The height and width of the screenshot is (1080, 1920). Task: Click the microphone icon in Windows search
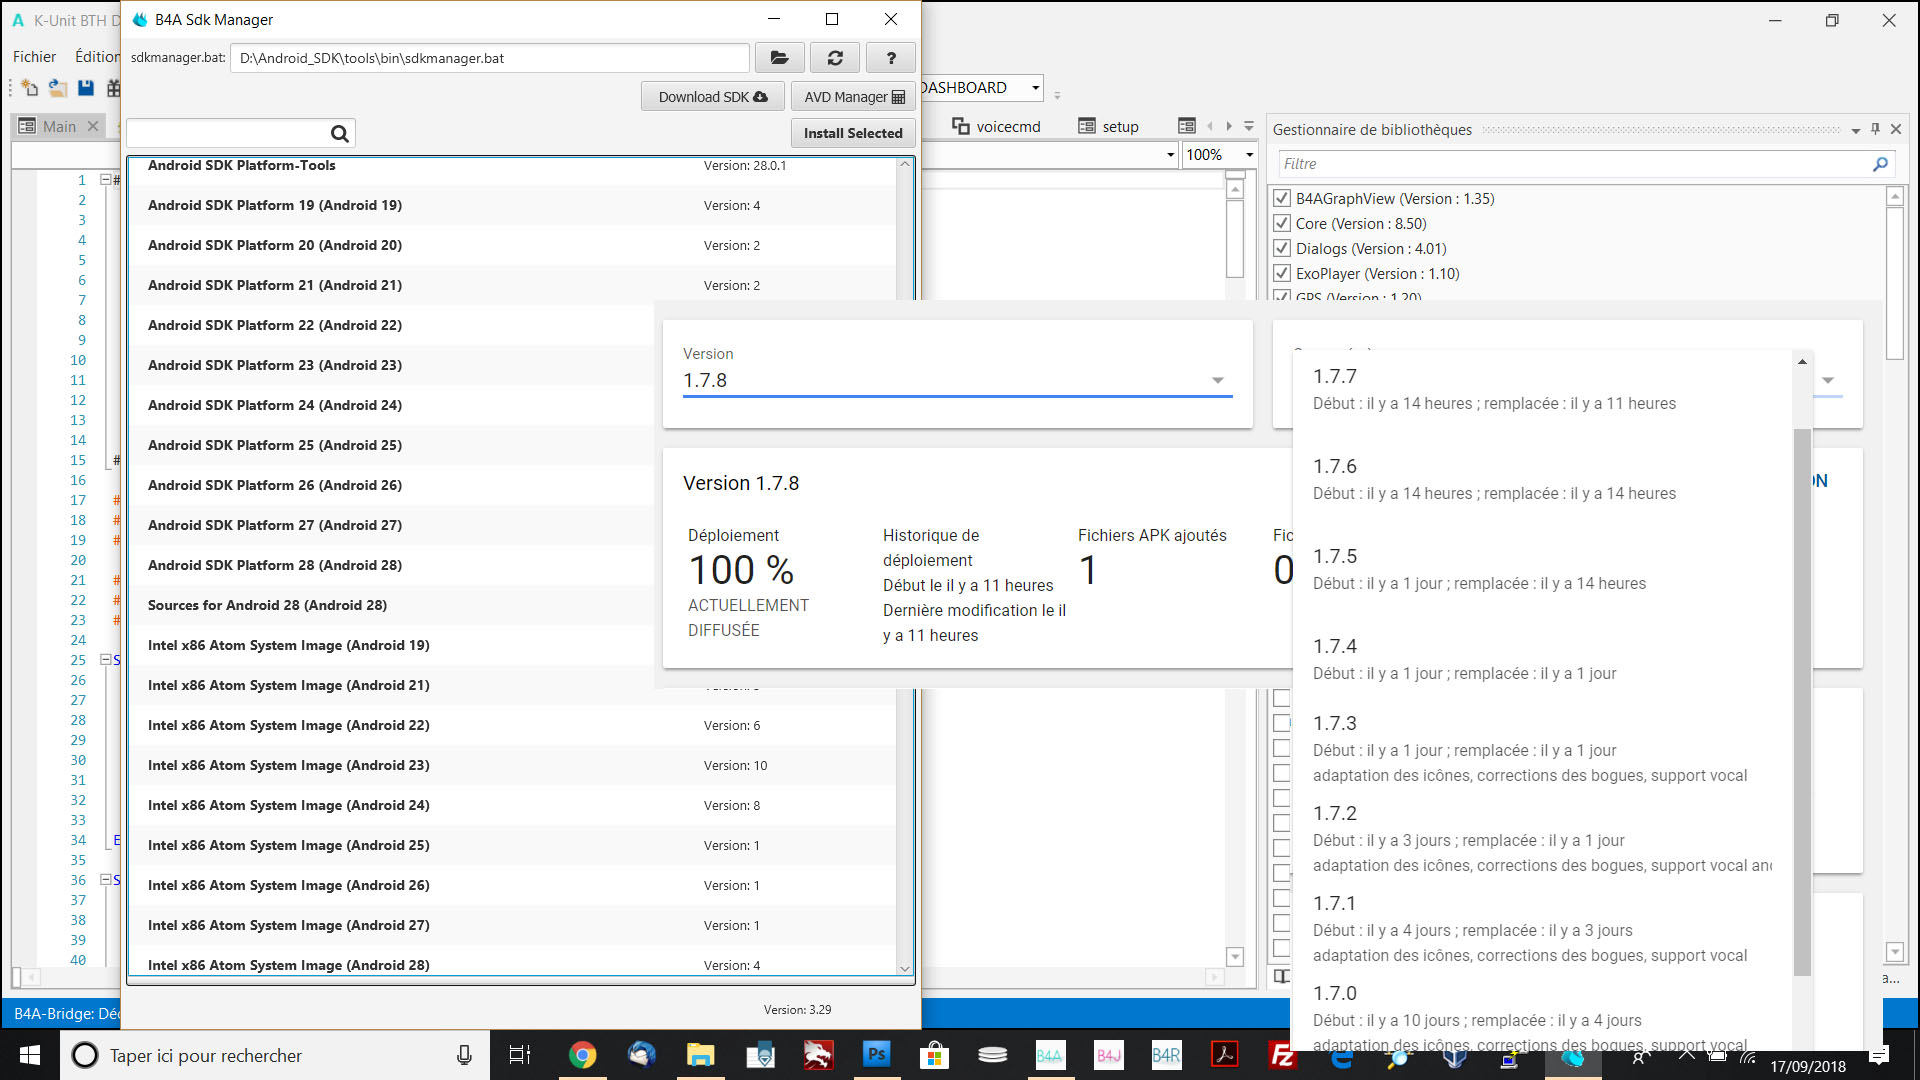coord(464,1055)
